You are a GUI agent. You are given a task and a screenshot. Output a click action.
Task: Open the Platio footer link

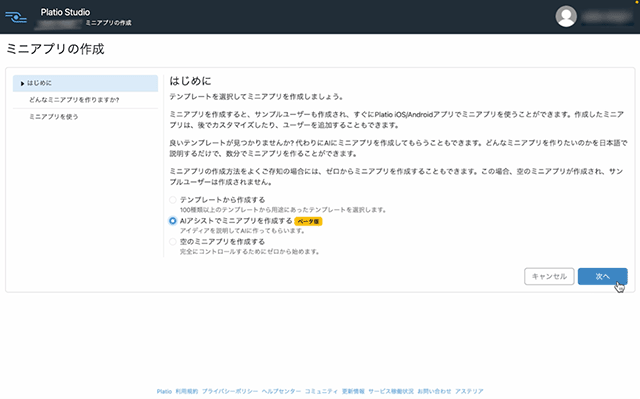click(x=164, y=391)
